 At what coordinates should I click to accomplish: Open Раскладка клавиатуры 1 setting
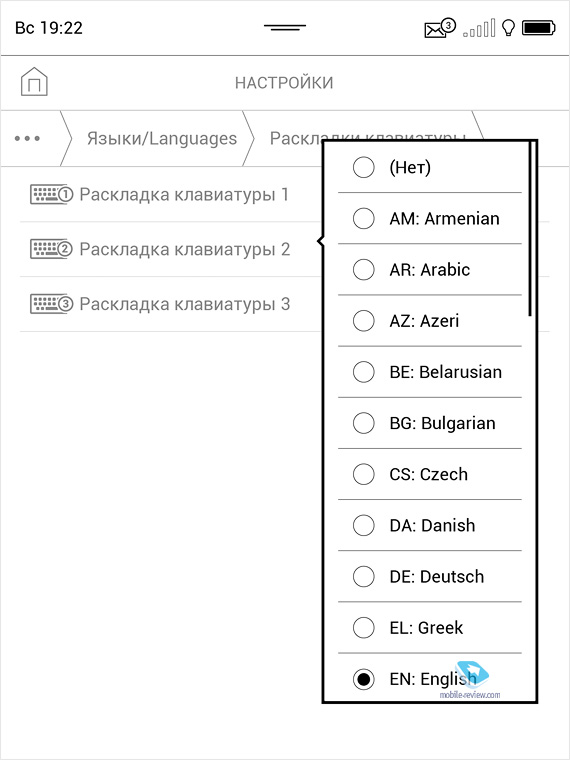click(x=170, y=195)
